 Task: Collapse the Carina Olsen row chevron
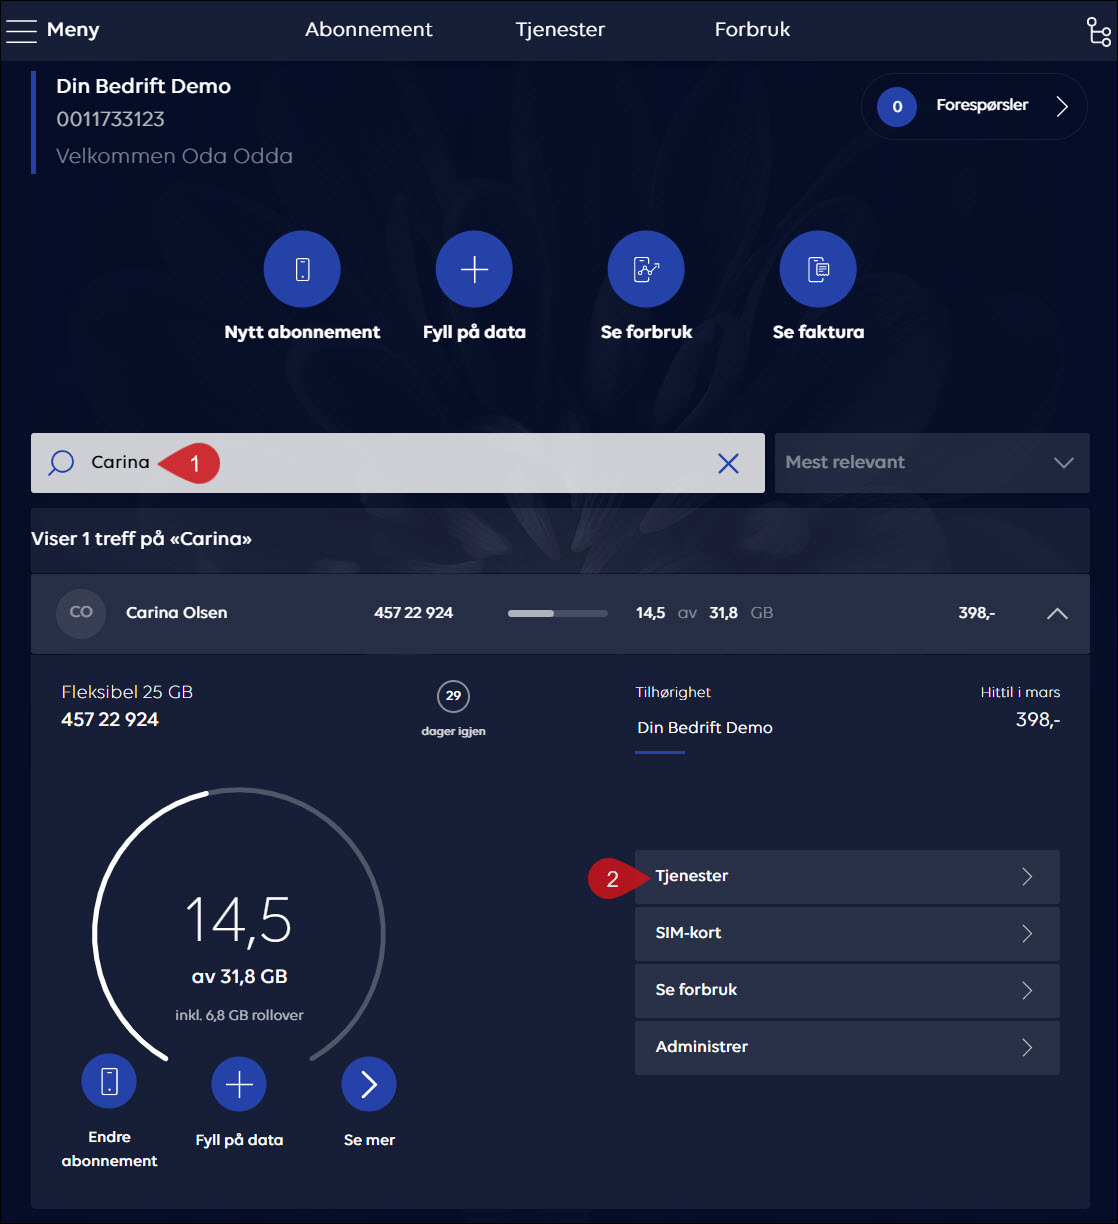click(x=1057, y=613)
